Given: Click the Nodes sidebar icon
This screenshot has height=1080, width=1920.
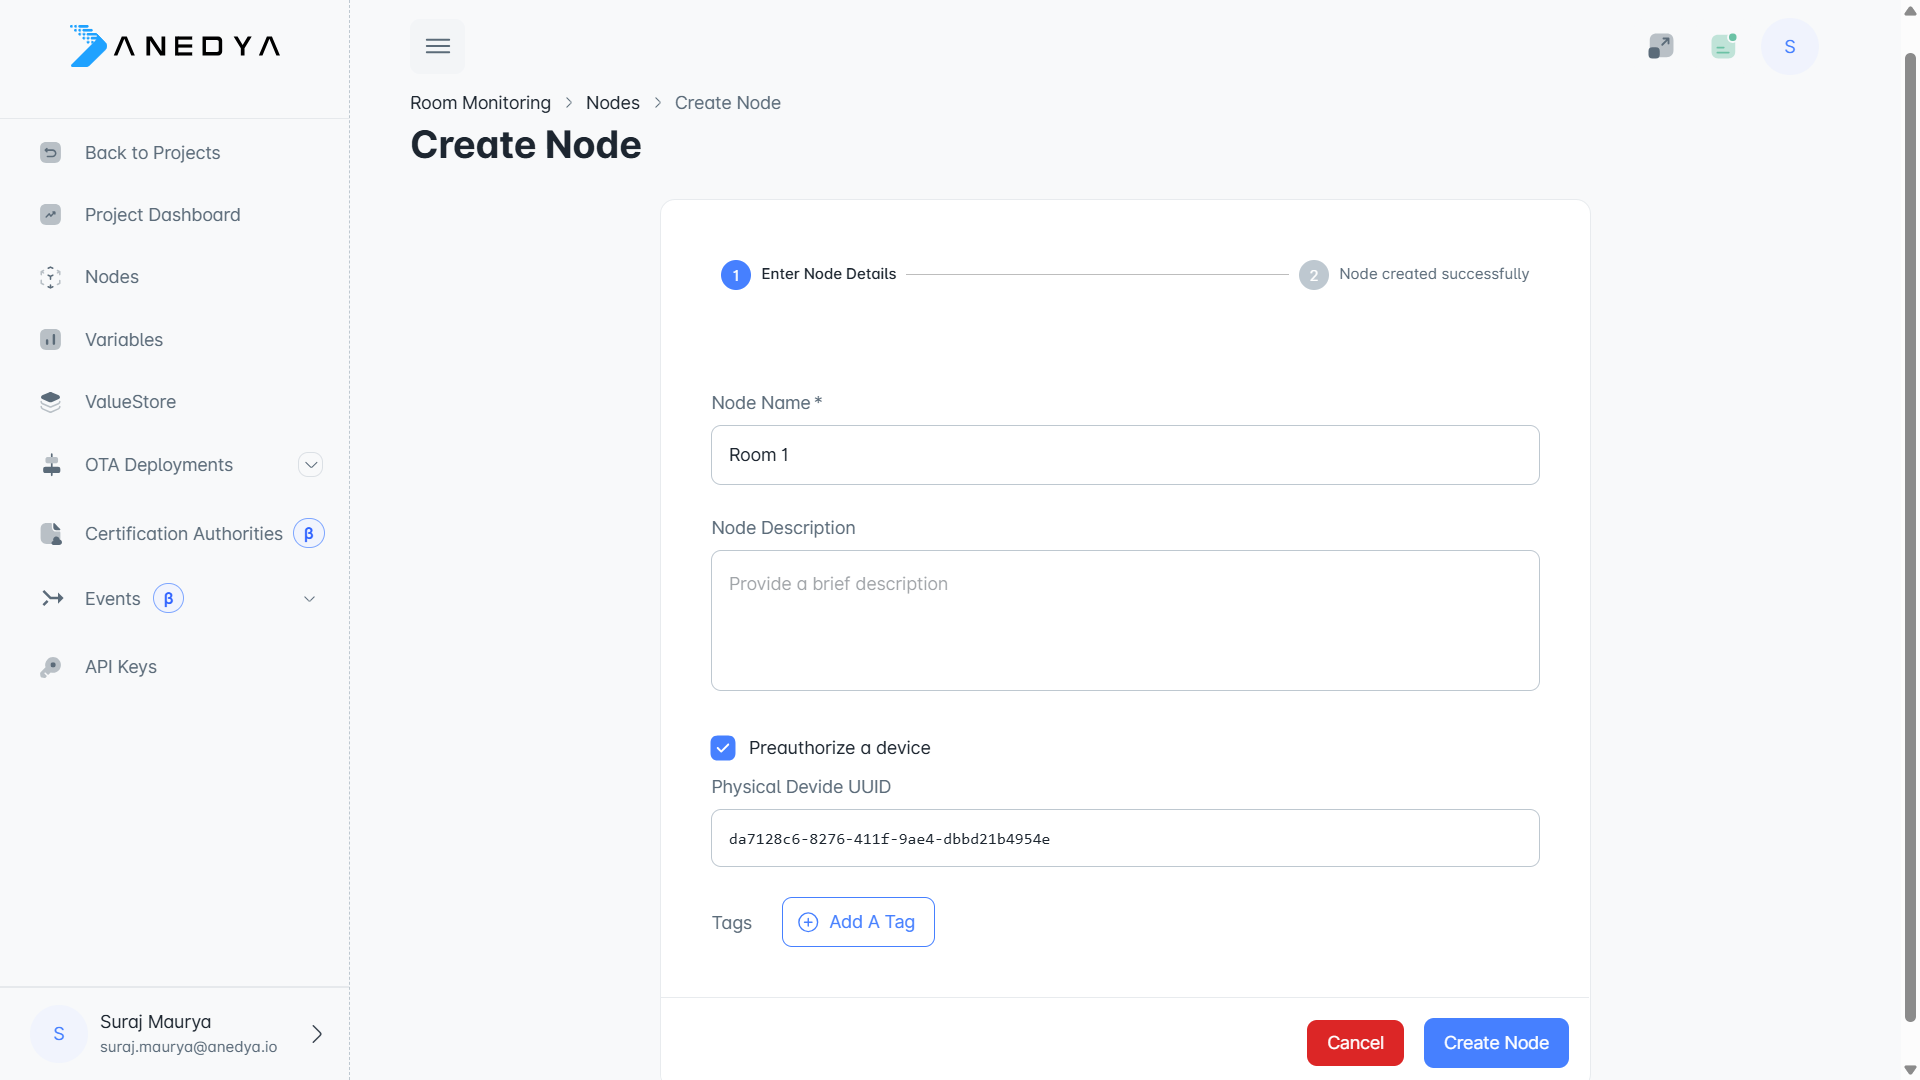Looking at the screenshot, I should [x=50, y=277].
